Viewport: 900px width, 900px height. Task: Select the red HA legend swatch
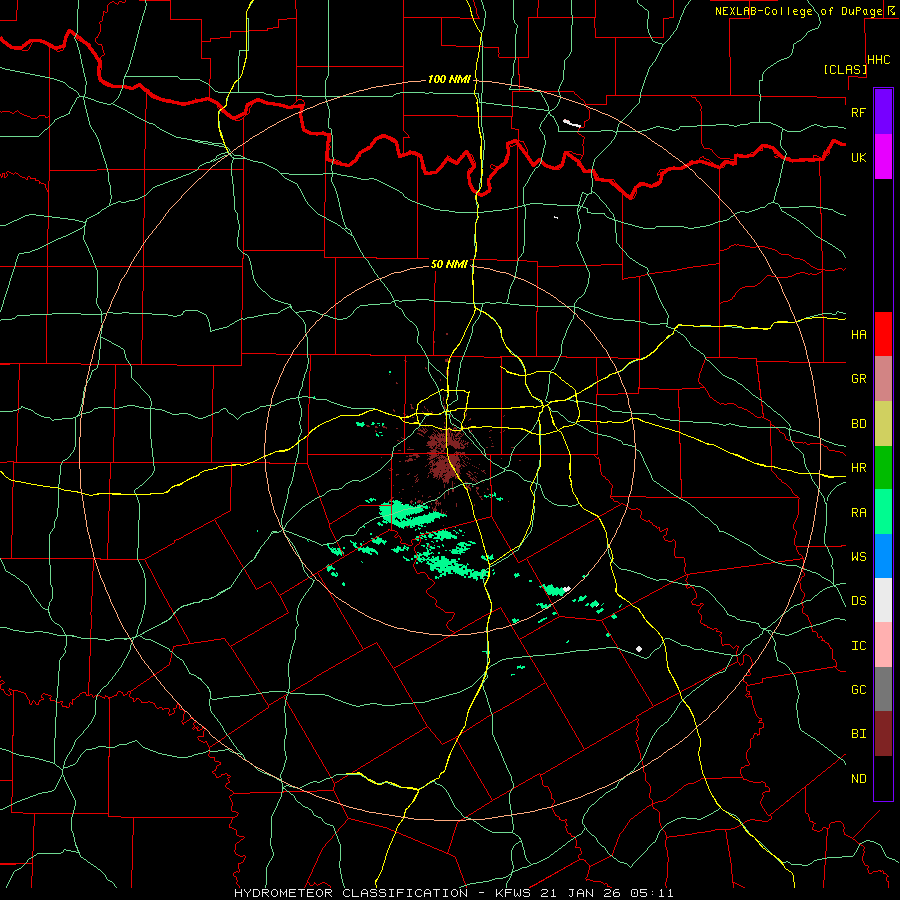point(883,334)
